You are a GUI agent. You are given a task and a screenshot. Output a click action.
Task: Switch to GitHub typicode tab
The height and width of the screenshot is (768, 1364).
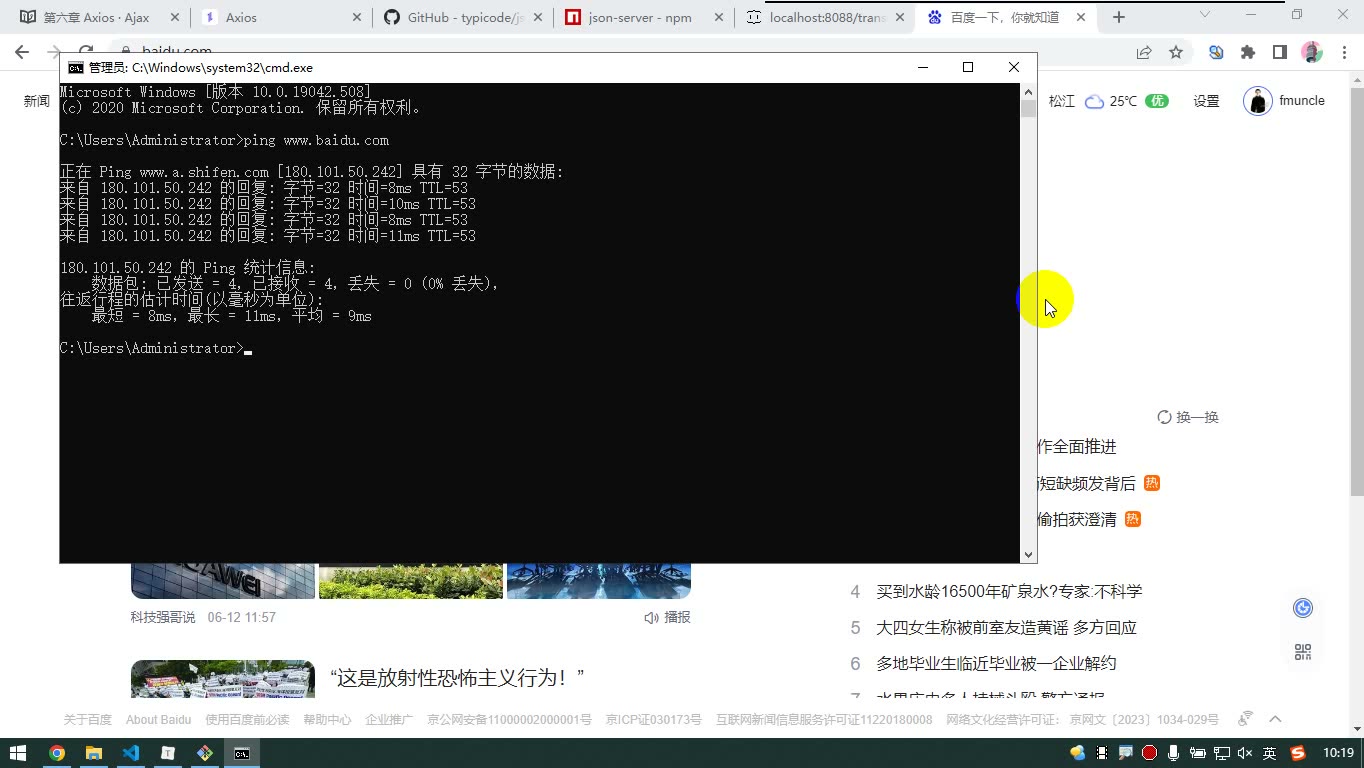(464, 17)
